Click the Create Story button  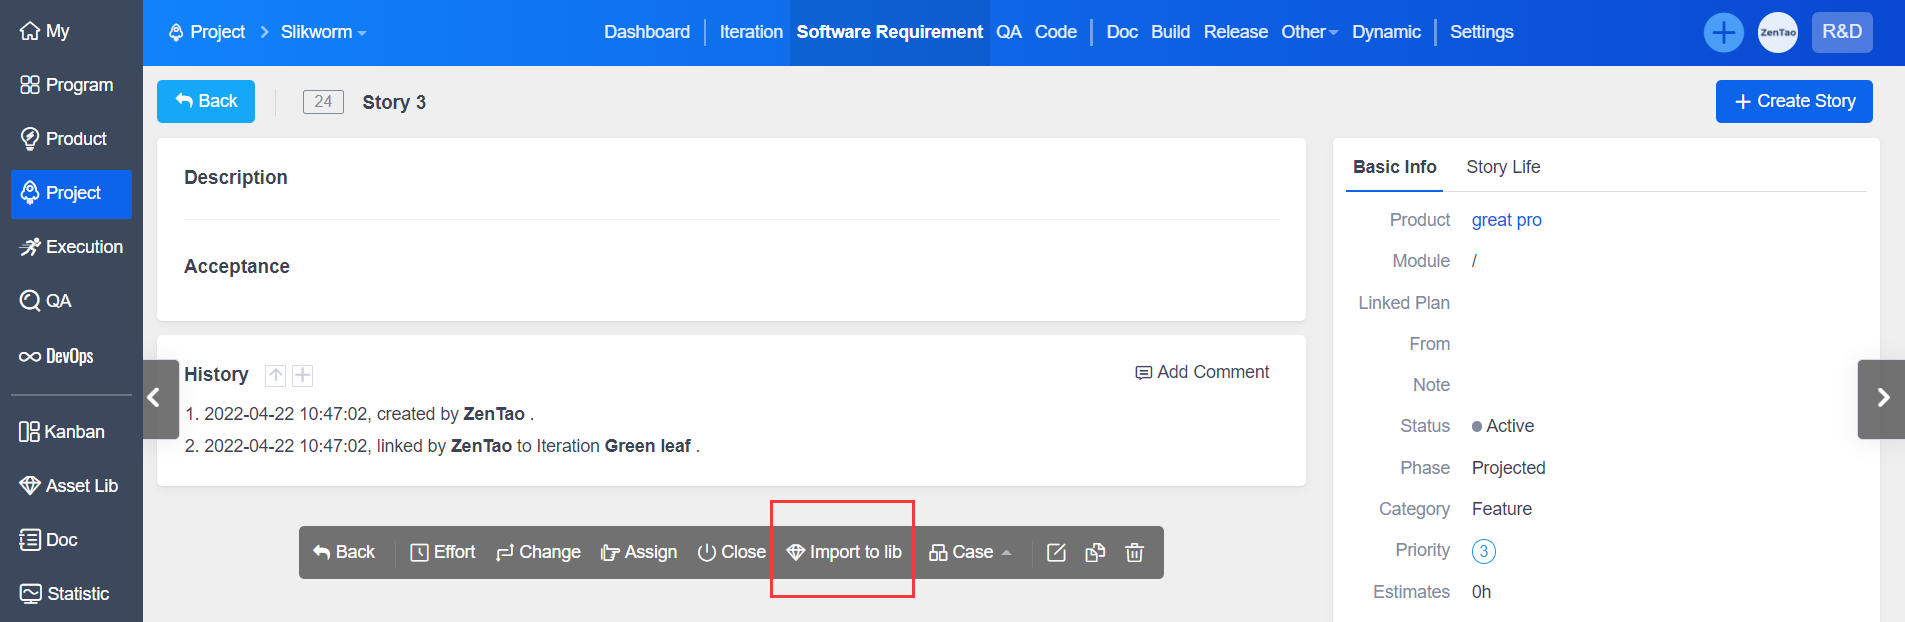coord(1794,102)
